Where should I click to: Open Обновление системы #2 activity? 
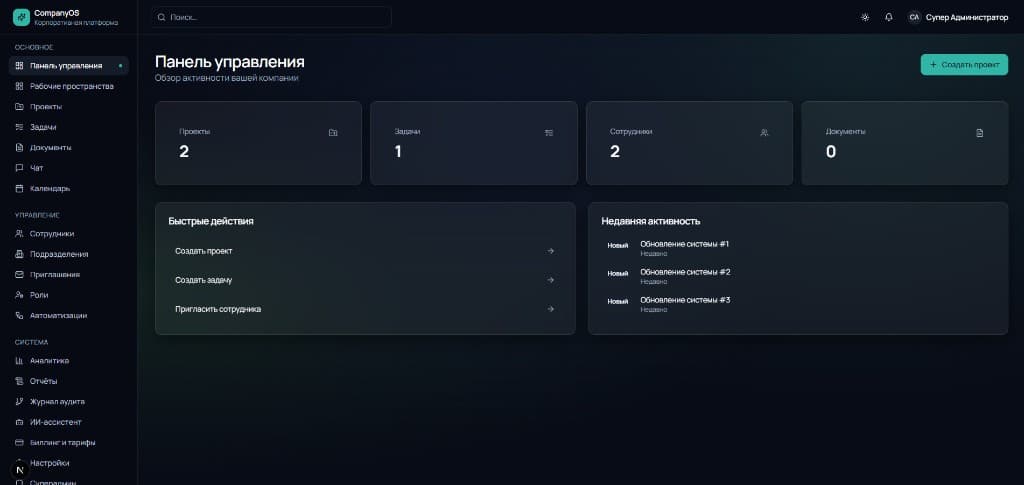click(685, 272)
